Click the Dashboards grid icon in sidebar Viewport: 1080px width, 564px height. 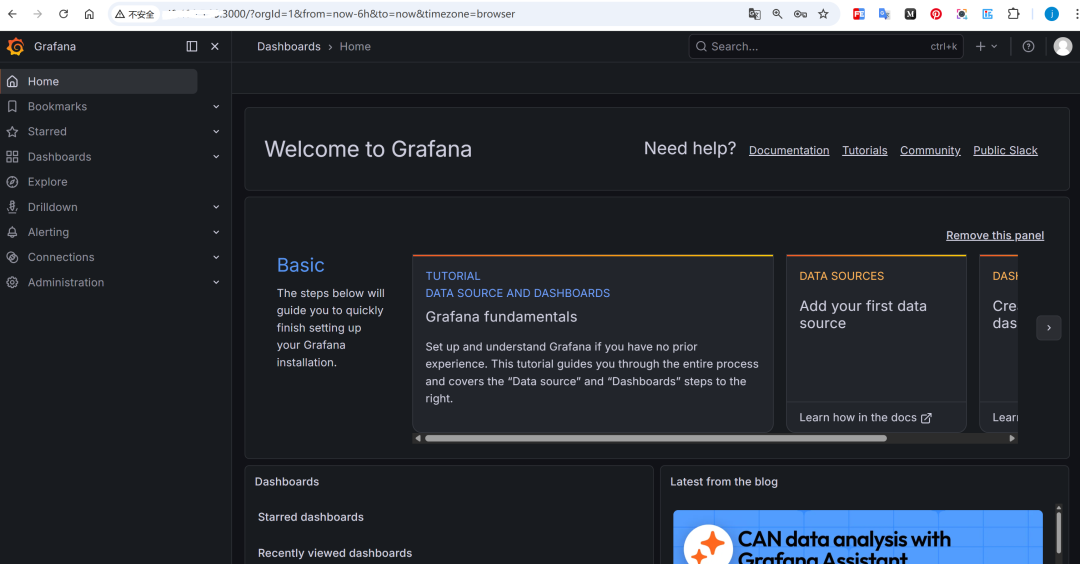[12, 157]
